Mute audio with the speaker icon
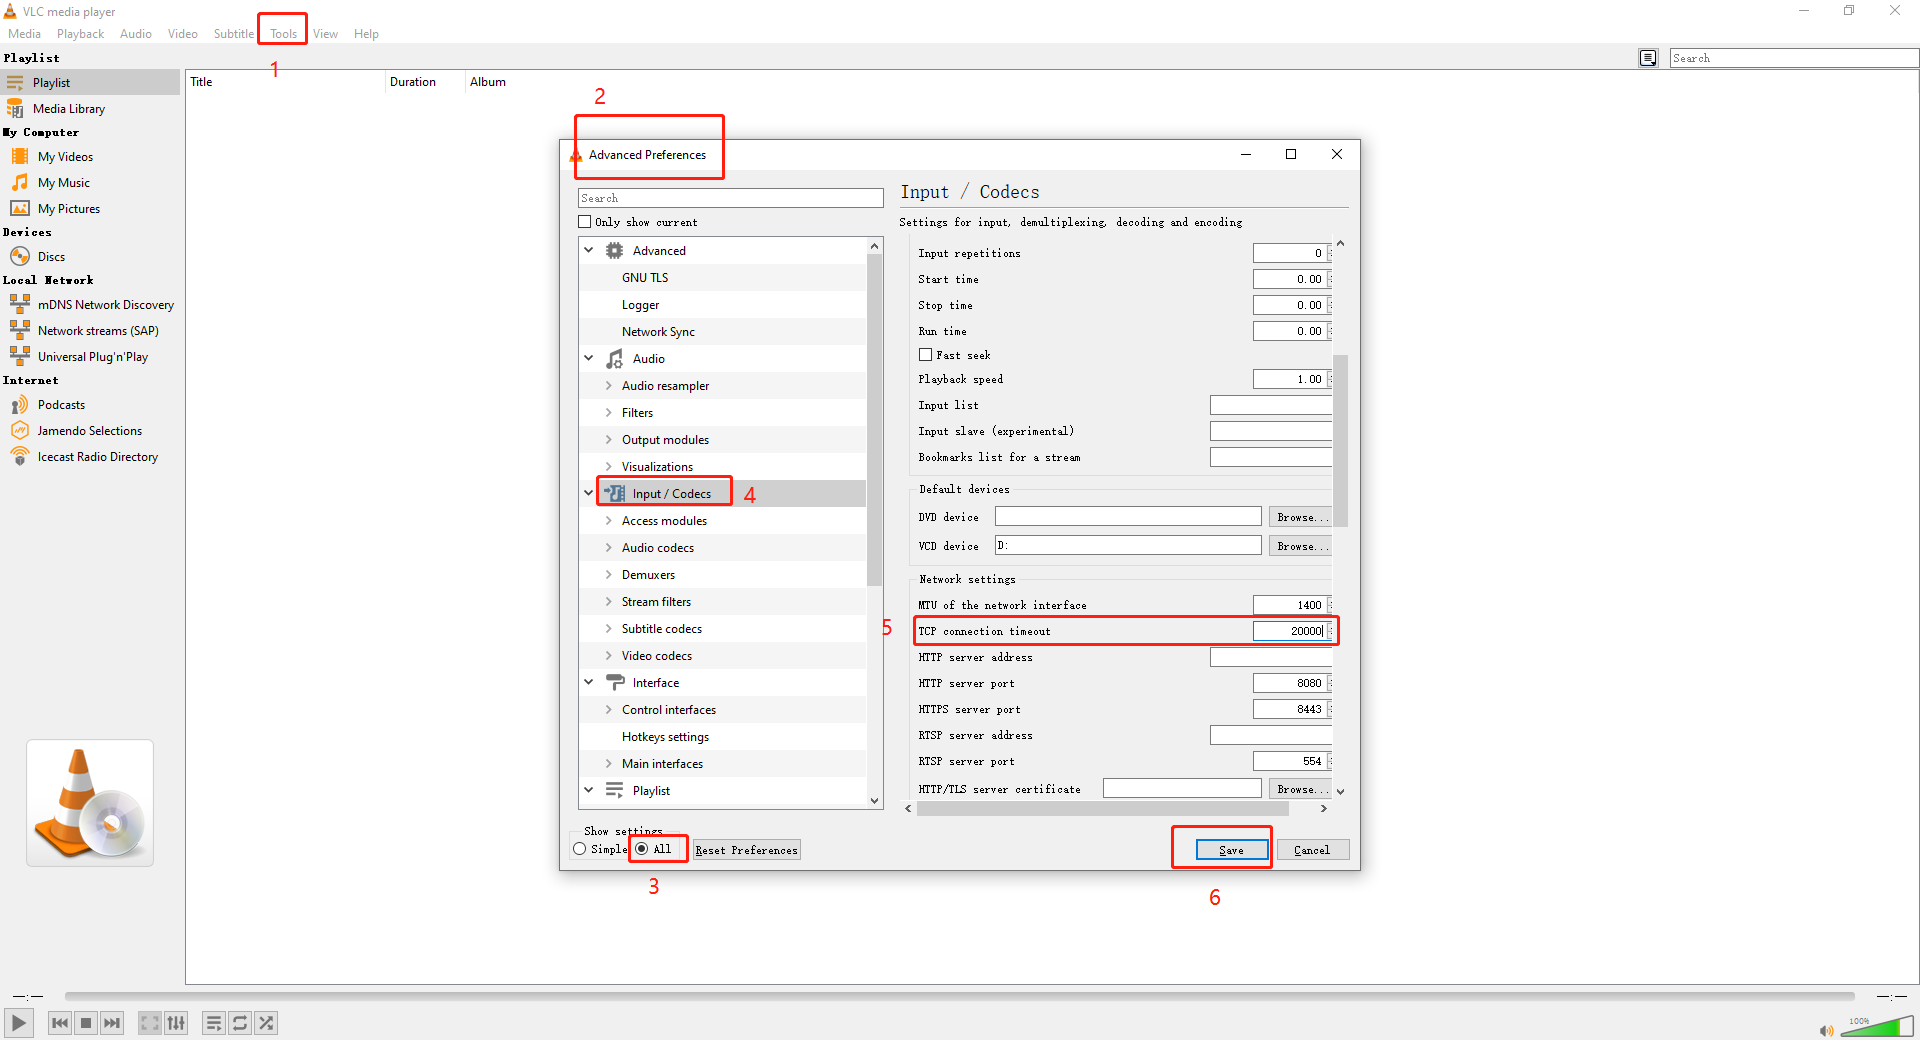The height and width of the screenshot is (1040, 1920). [1826, 1030]
